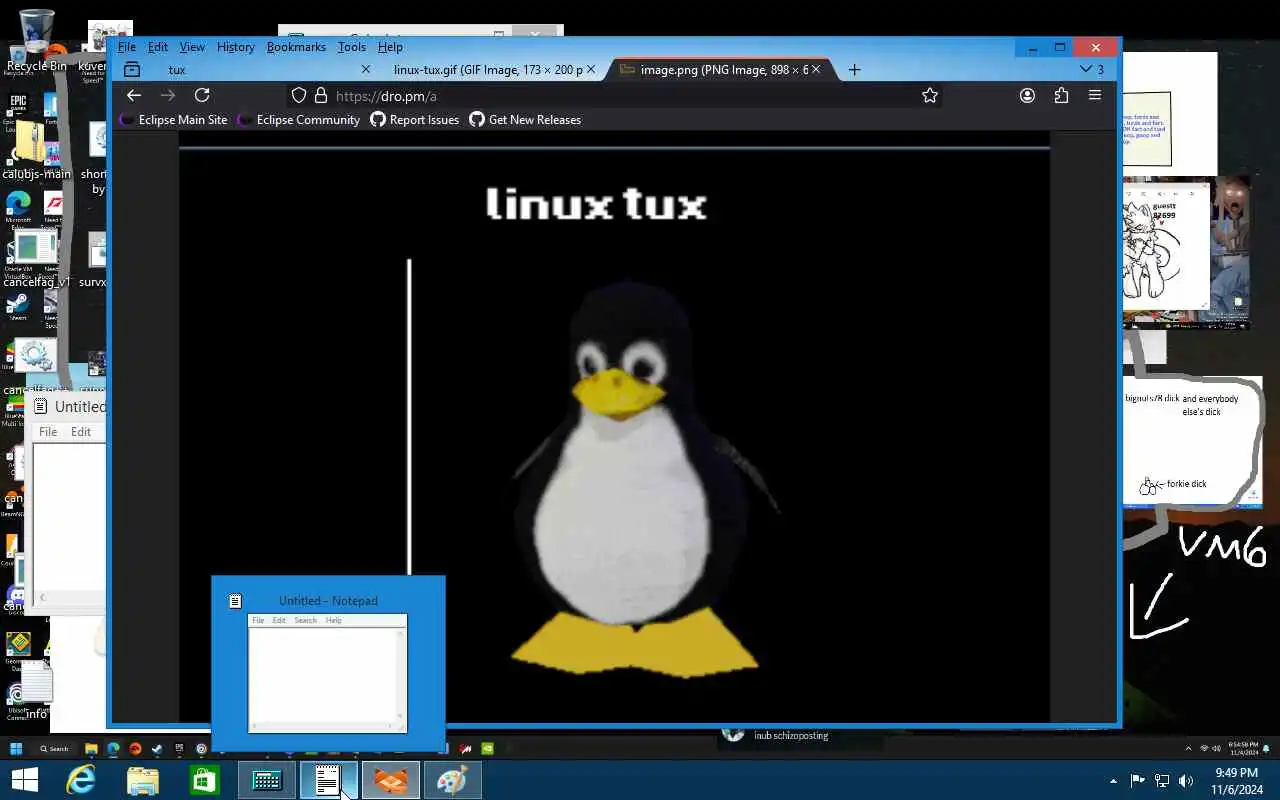Open the History menu

click(x=236, y=47)
